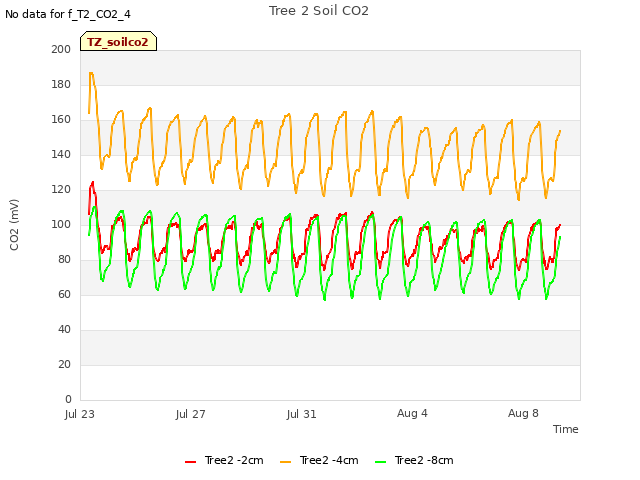Click the CO2 (mV) y-axis title
Screen dimensions: 640x480
coord(14,225)
